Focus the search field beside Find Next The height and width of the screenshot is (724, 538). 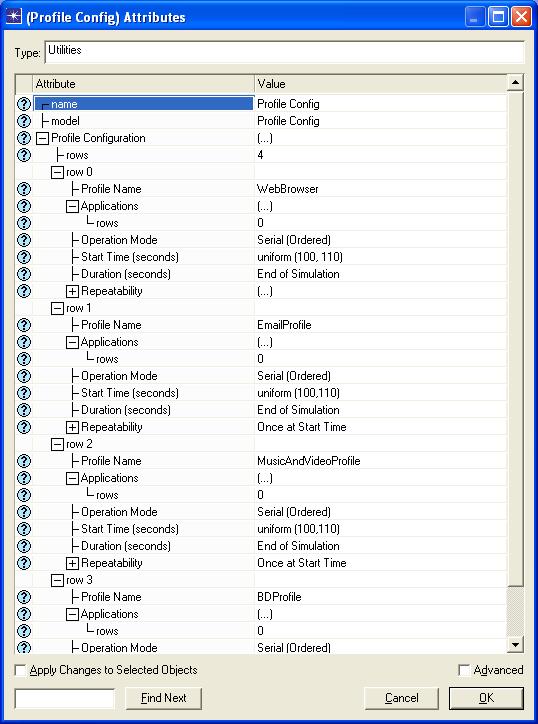click(x=65, y=698)
